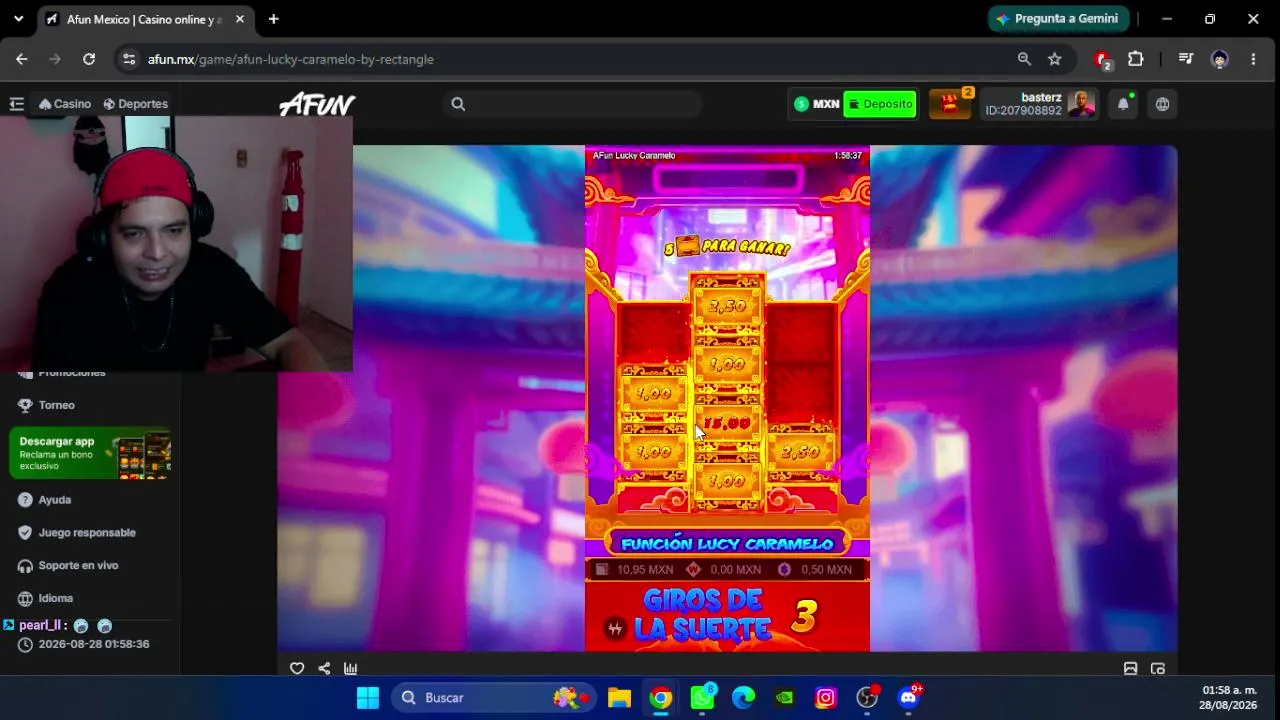Image resolution: width=1280 pixels, height=720 pixels.
Task: Open the Chrome profile avatar
Action: pos(1219,59)
